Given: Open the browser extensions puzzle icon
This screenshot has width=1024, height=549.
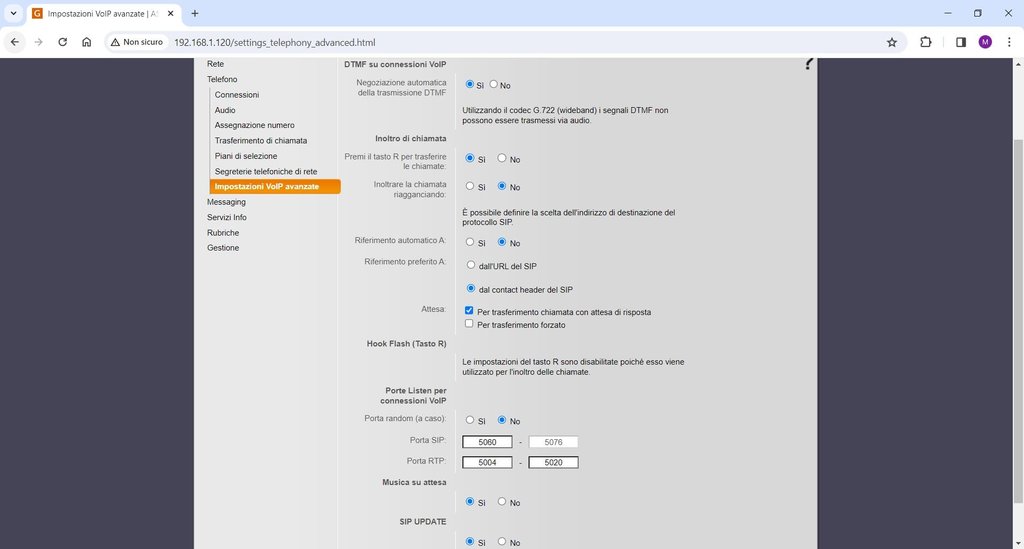Looking at the screenshot, I should (x=925, y=42).
